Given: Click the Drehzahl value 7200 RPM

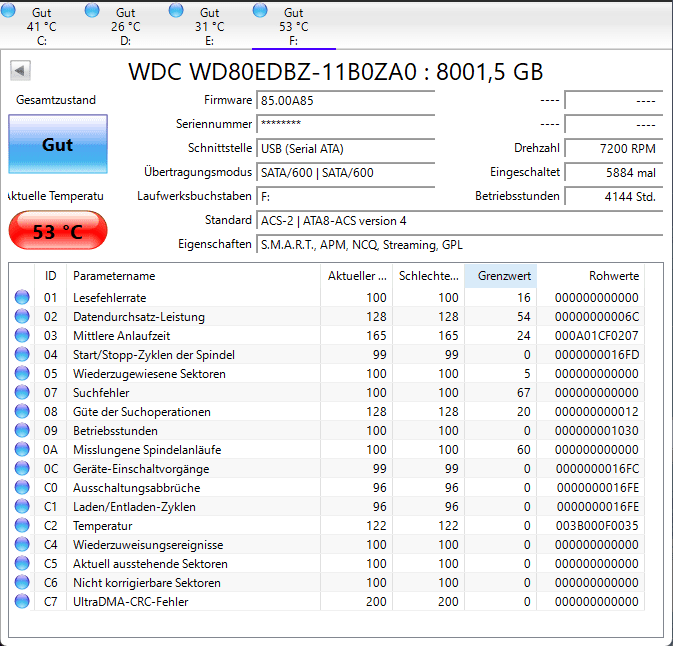Looking at the screenshot, I should (614, 149).
